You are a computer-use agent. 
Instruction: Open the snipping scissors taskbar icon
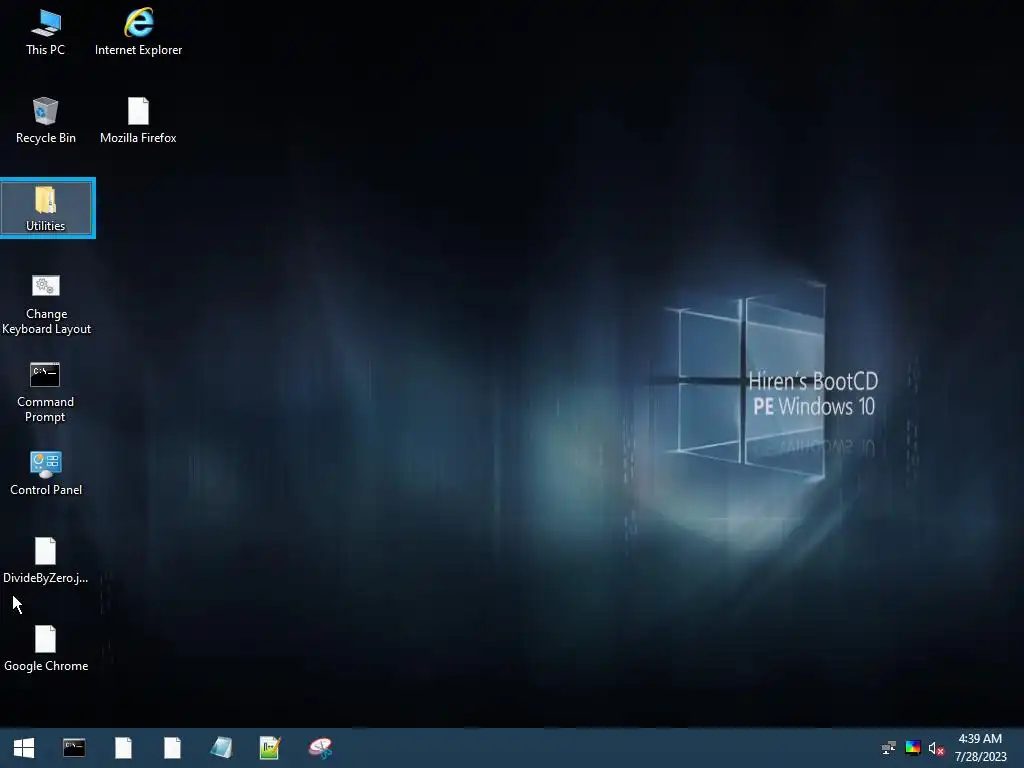click(x=320, y=748)
